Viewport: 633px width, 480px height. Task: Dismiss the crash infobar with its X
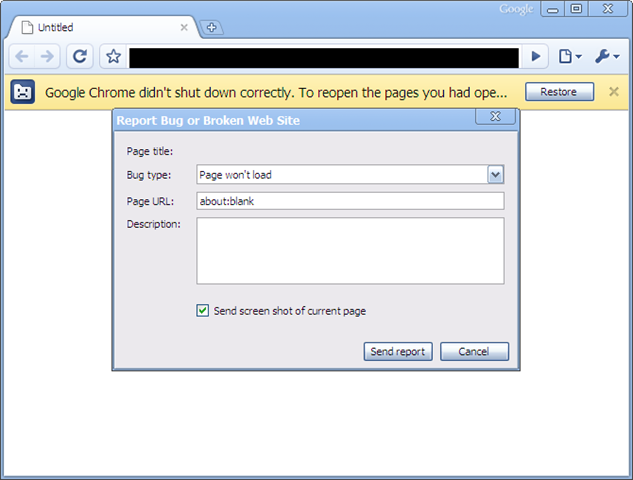pos(614,92)
